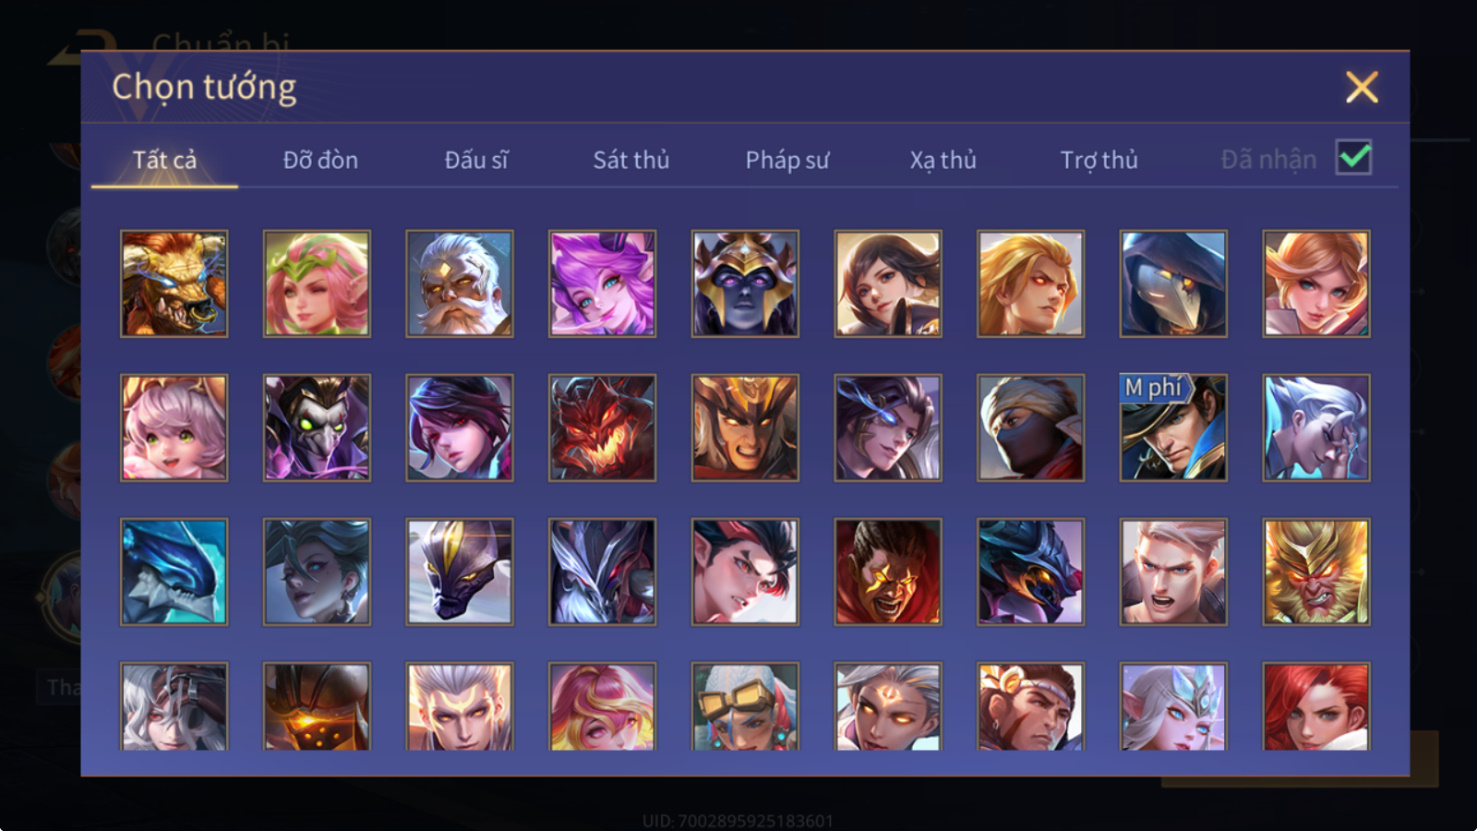Select the 'Tất cả' tab
This screenshot has width=1477, height=831.
(x=165, y=160)
